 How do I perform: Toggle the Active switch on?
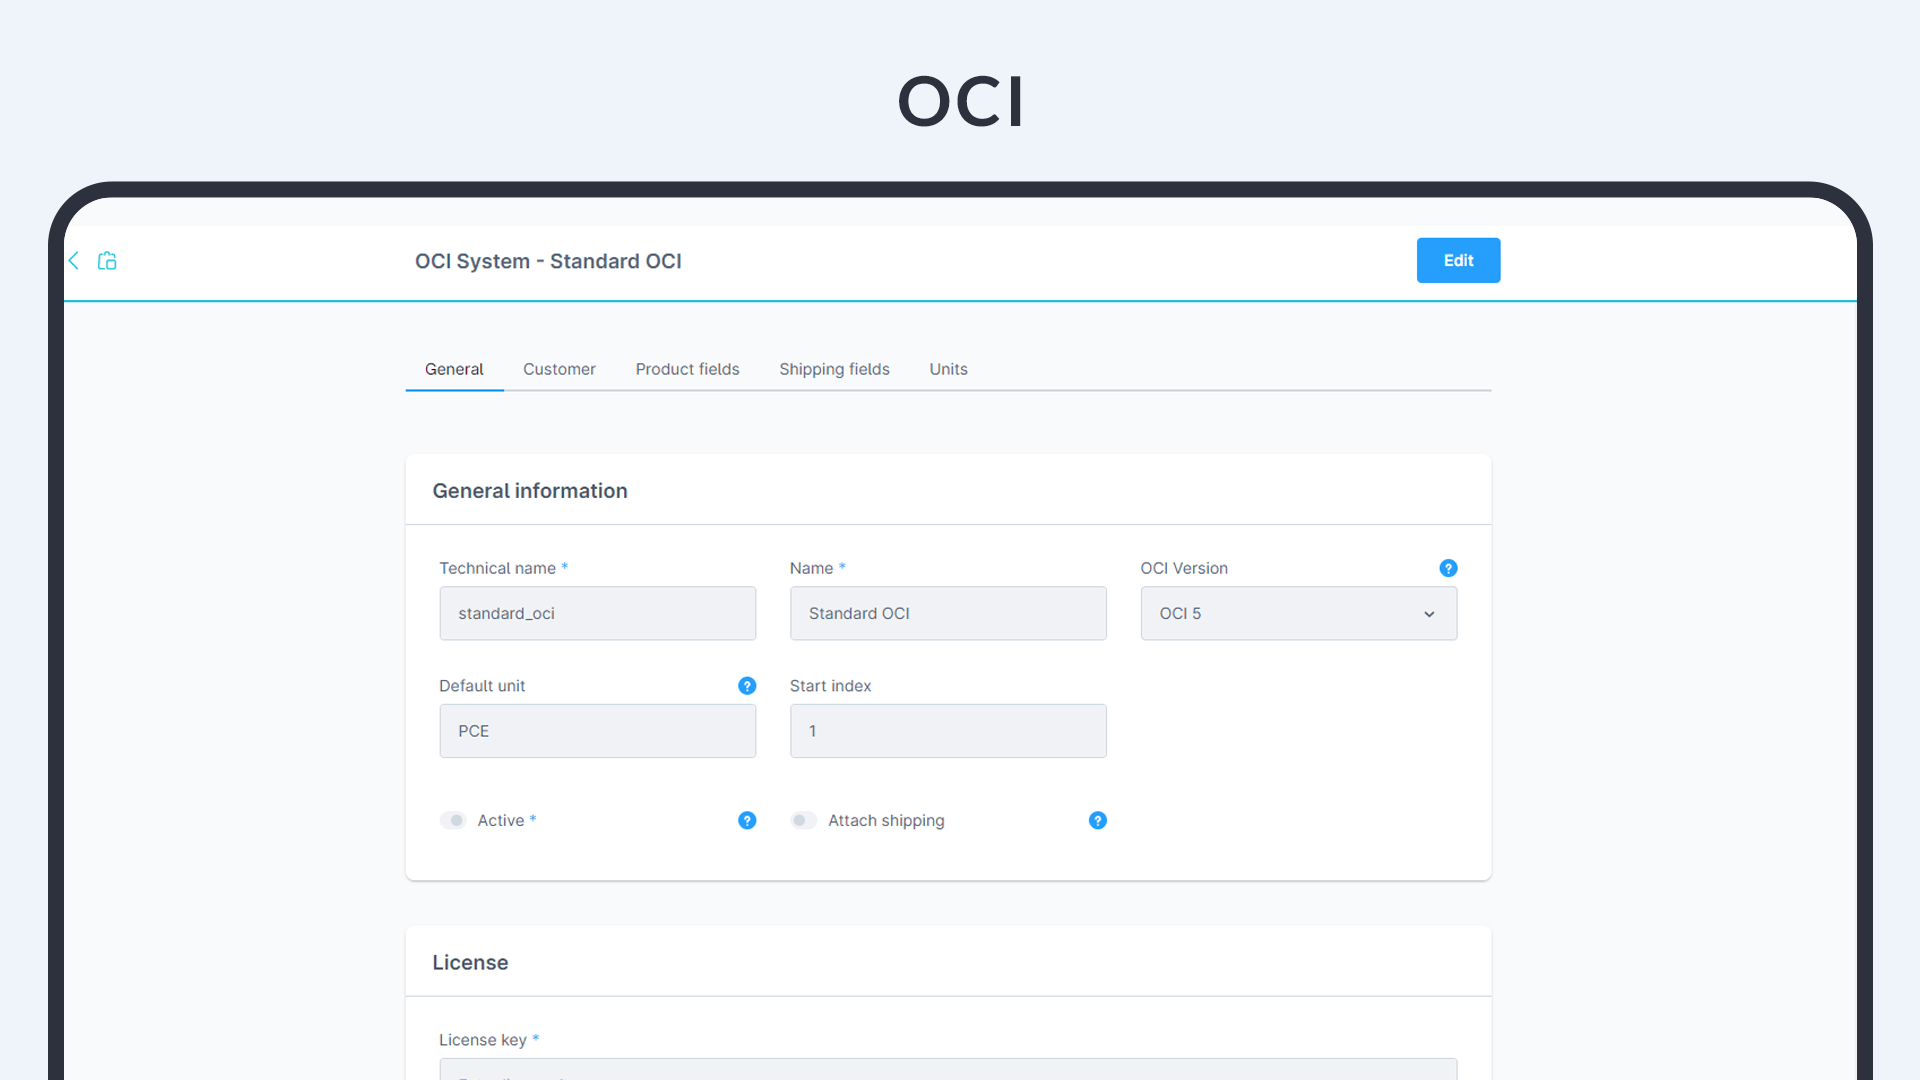pos(454,819)
